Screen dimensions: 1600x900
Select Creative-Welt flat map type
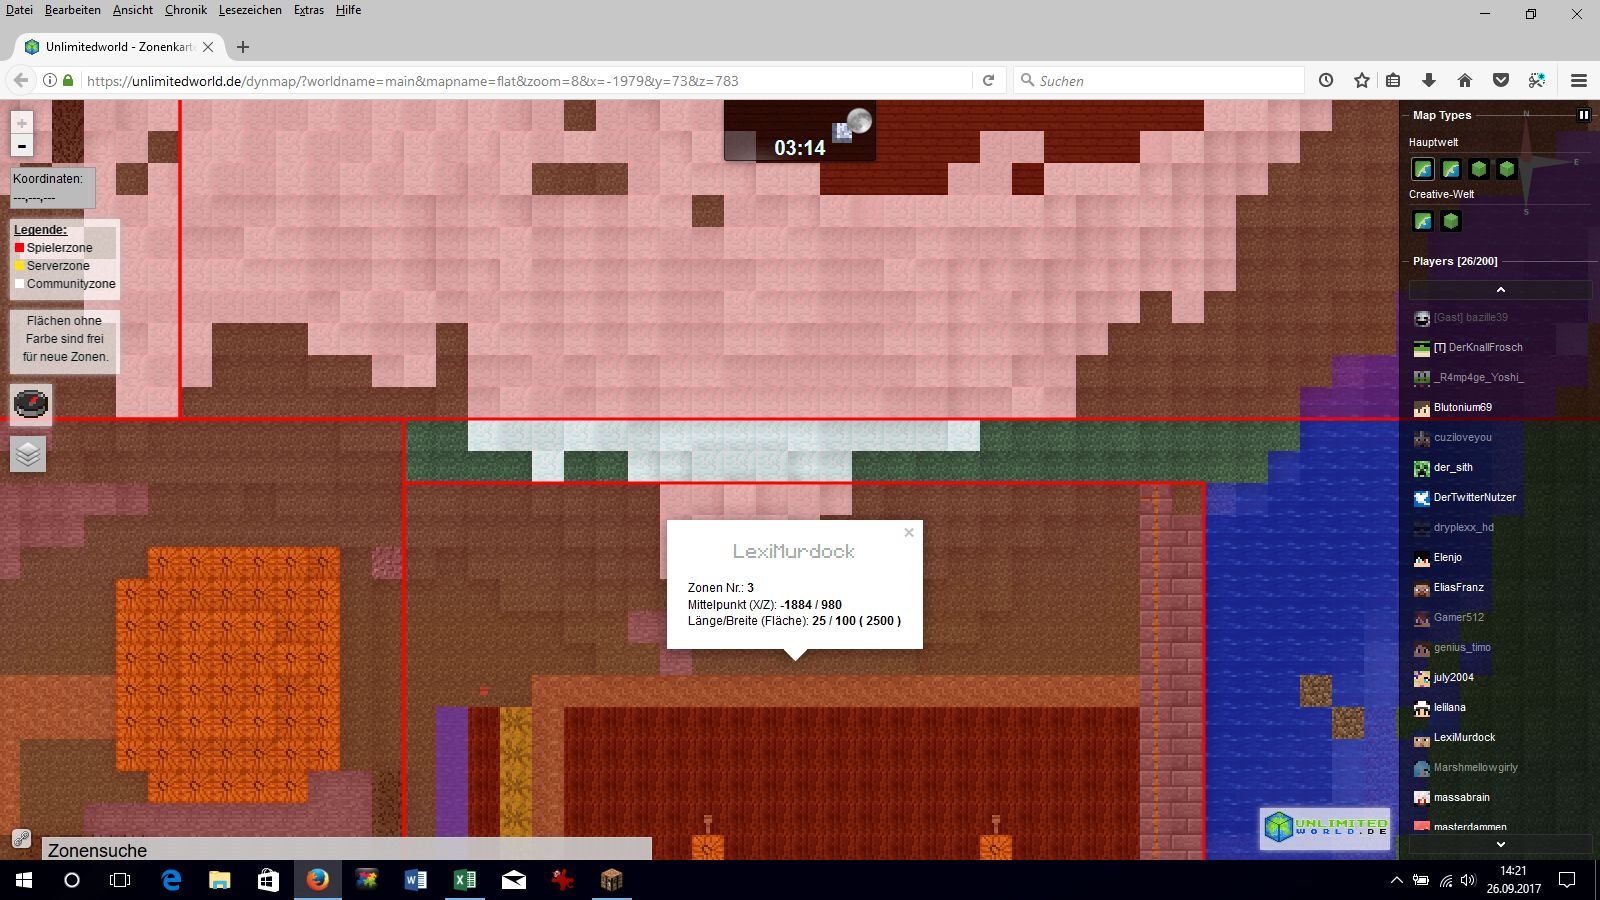tap(1422, 221)
